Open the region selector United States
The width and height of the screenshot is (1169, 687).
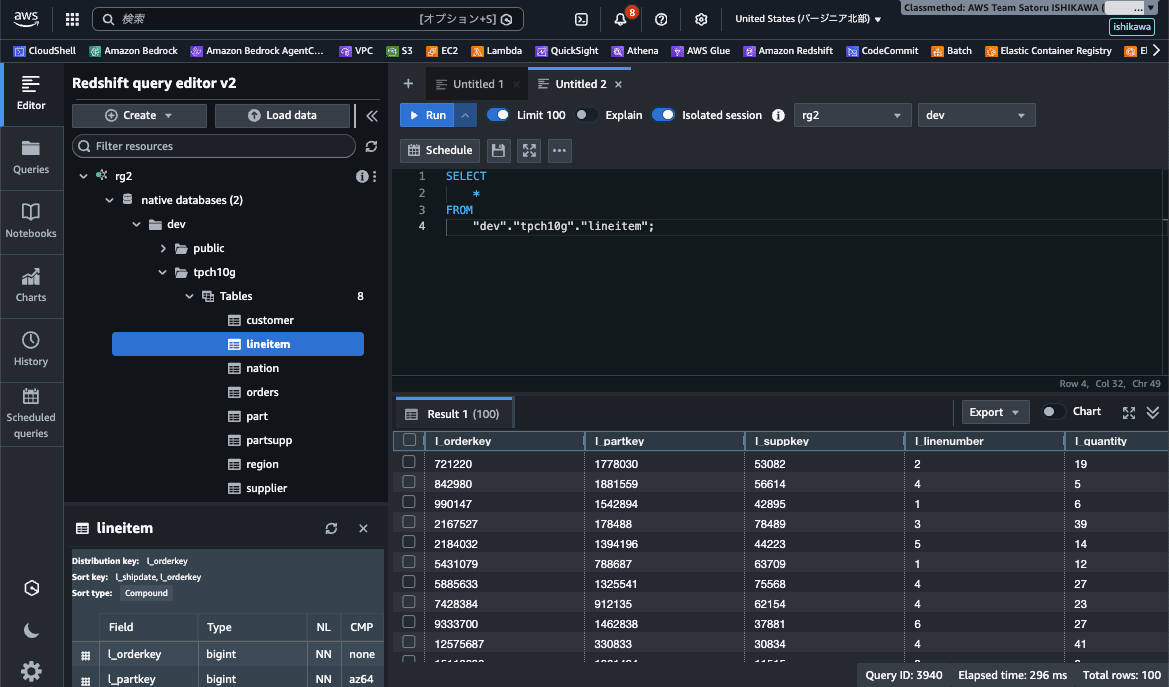(807, 19)
